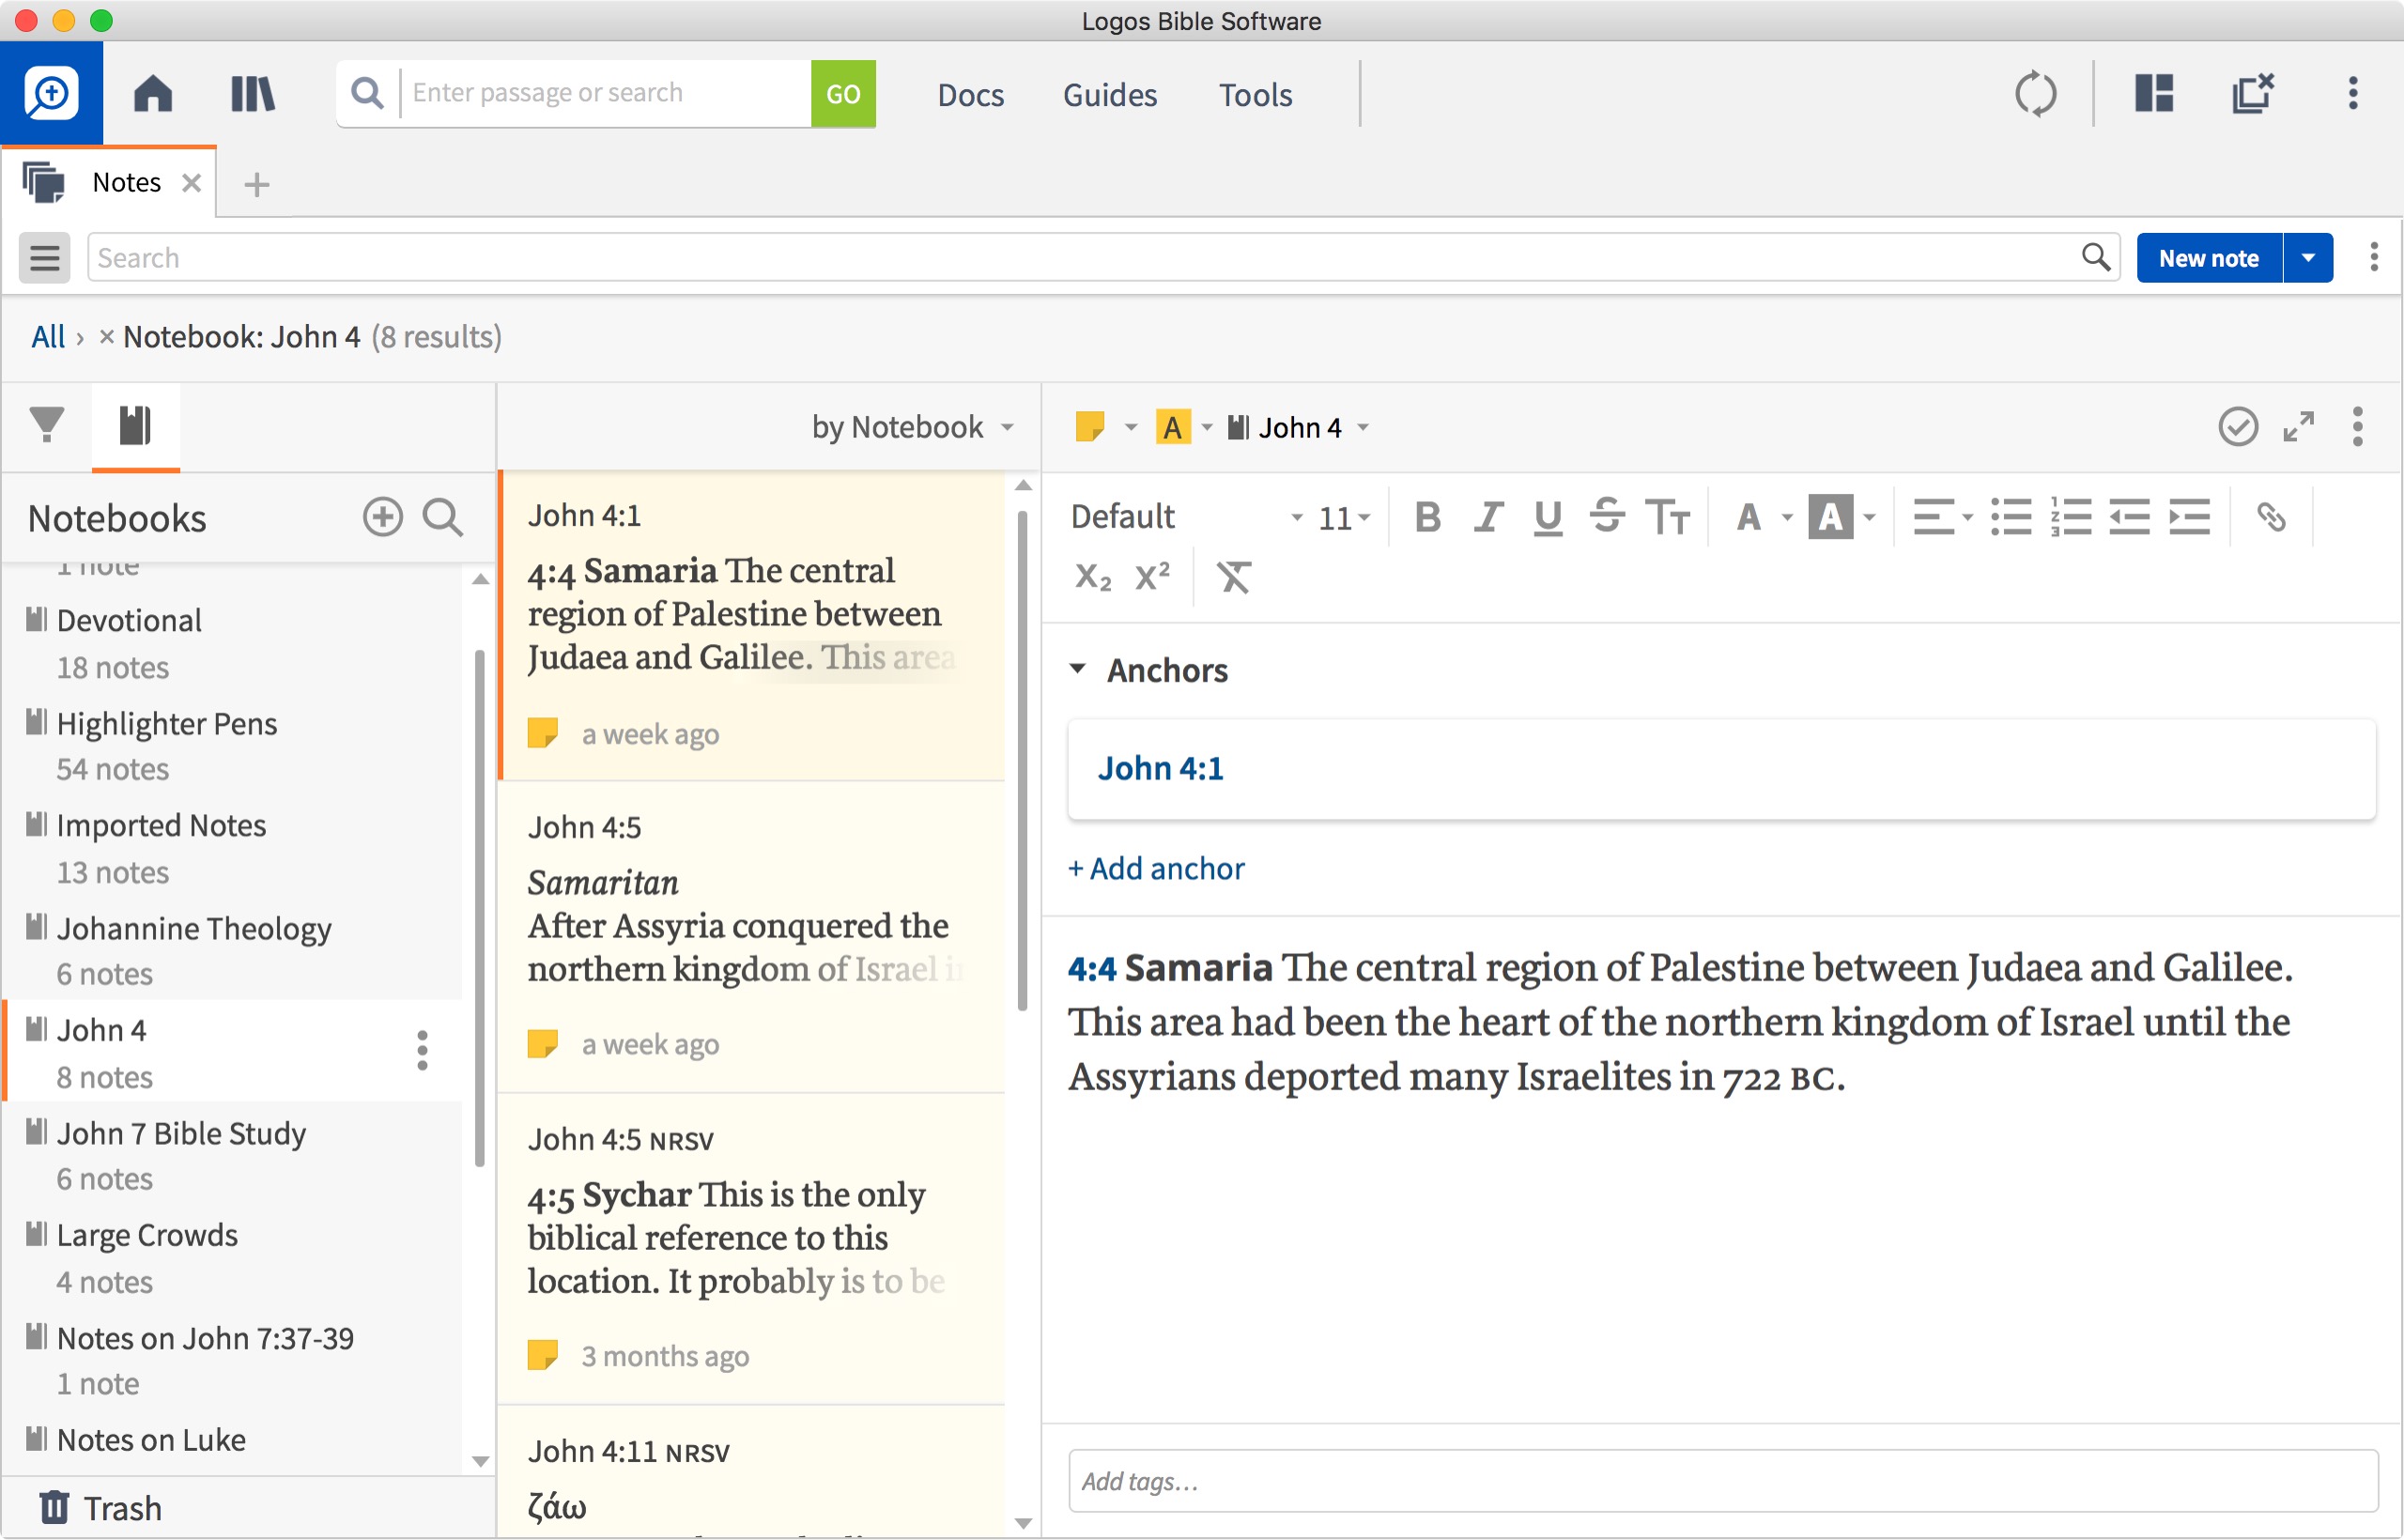Image resolution: width=2404 pixels, height=1540 pixels.
Task: Toggle Underline formatting
Action: tap(1547, 517)
